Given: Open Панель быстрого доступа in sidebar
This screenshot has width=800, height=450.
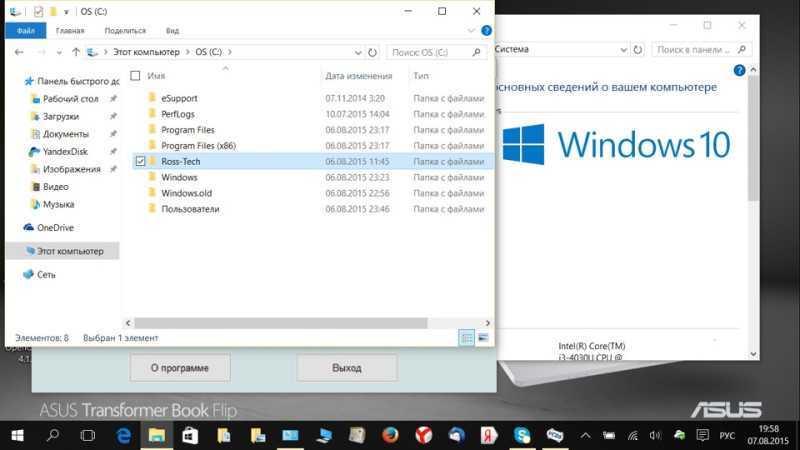Looking at the screenshot, I should tap(71, 81).
